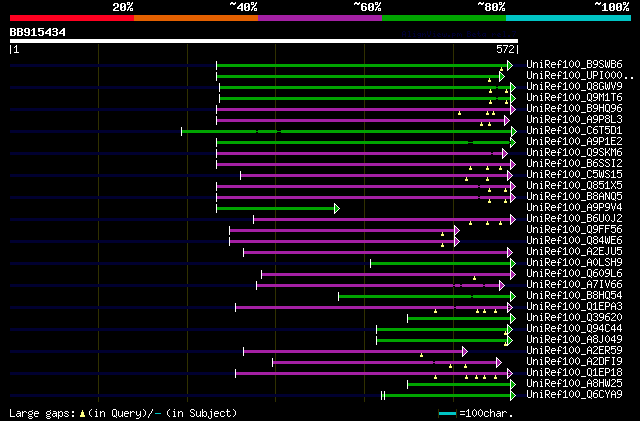640x421 pixels.
Task: Click the green arrowhead ending the UniRef100_A9P9V4 alignment
Action: (337, 209)
